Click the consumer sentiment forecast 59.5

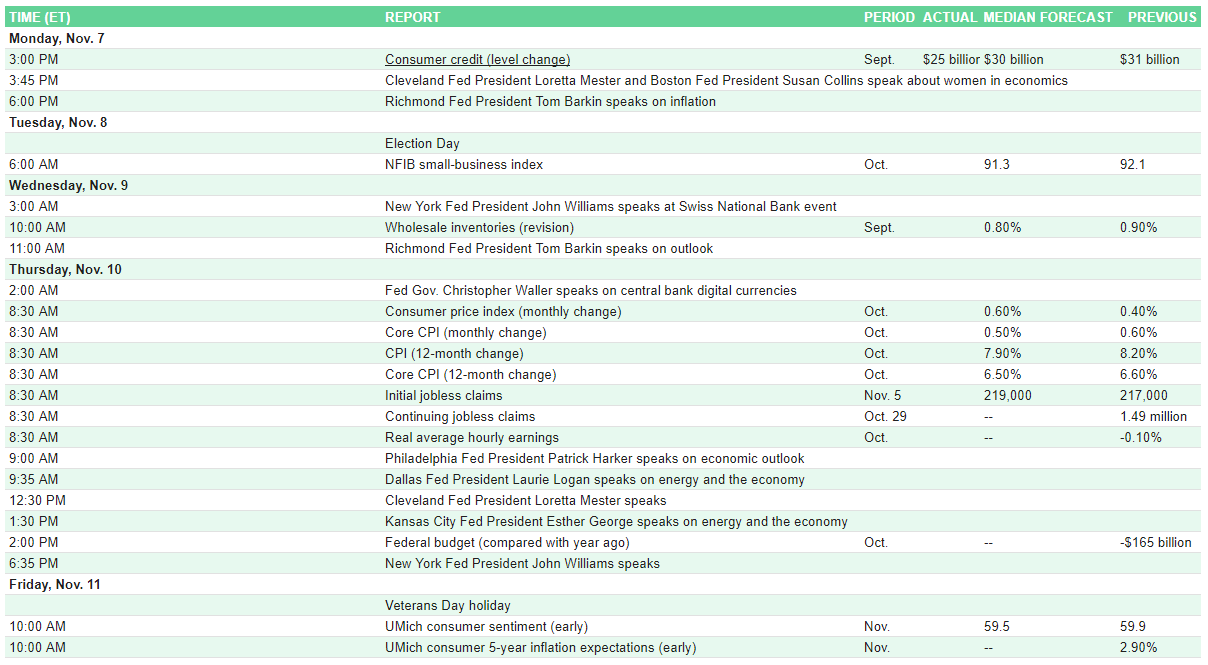click(x=997, y=626)
